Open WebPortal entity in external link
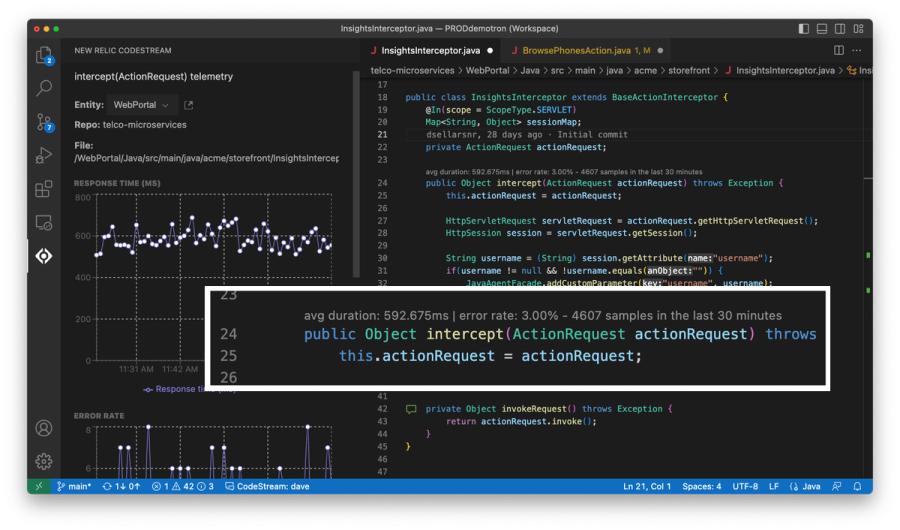The width and height of the screenshot is (900, 530). [188, 105]
